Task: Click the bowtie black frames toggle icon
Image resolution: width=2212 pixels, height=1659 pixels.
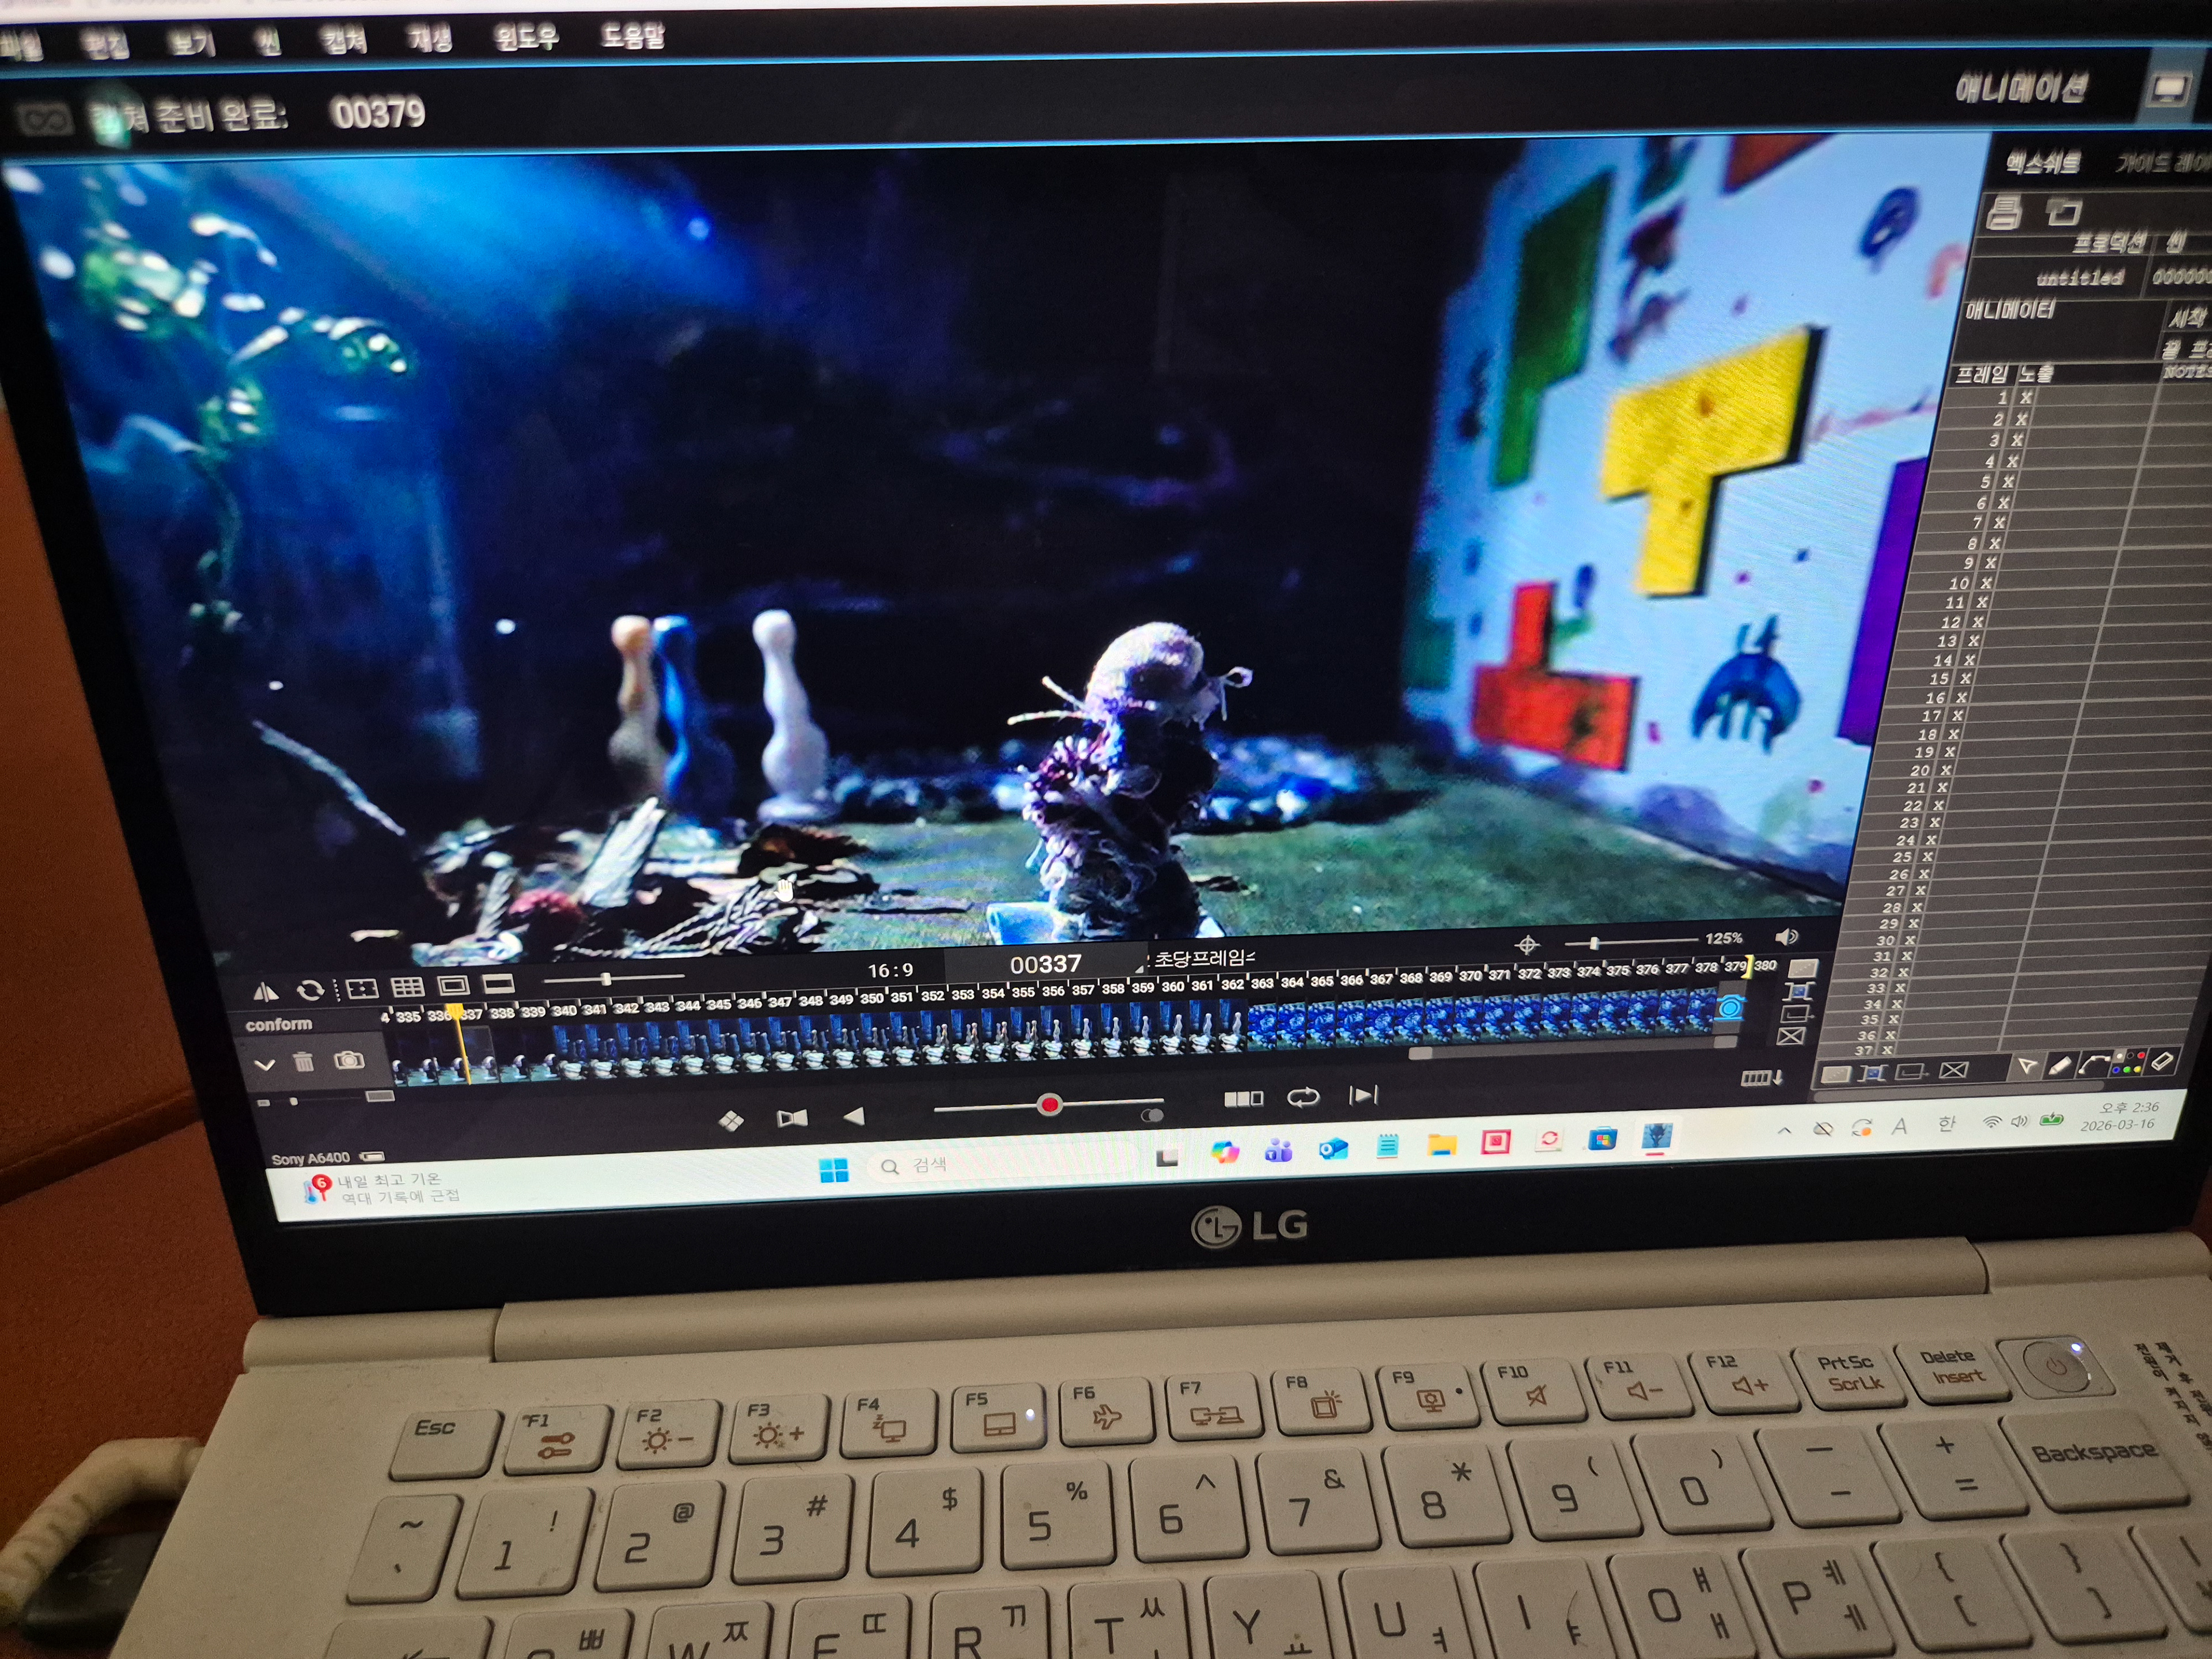Action: coord(792,1118)
